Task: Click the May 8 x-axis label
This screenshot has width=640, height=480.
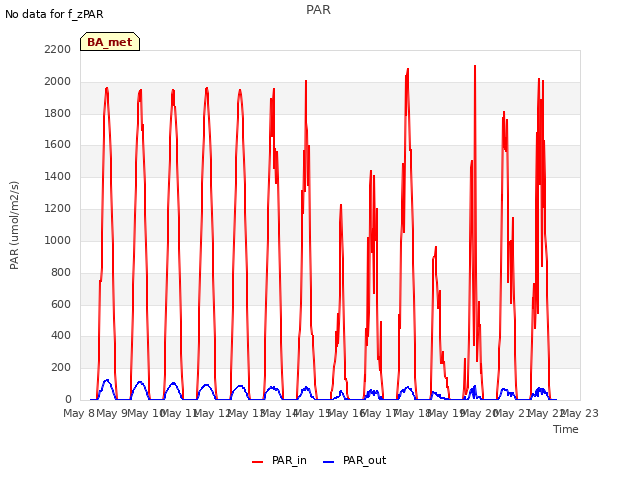Action: pyautogui.click(x=79, y=413)
